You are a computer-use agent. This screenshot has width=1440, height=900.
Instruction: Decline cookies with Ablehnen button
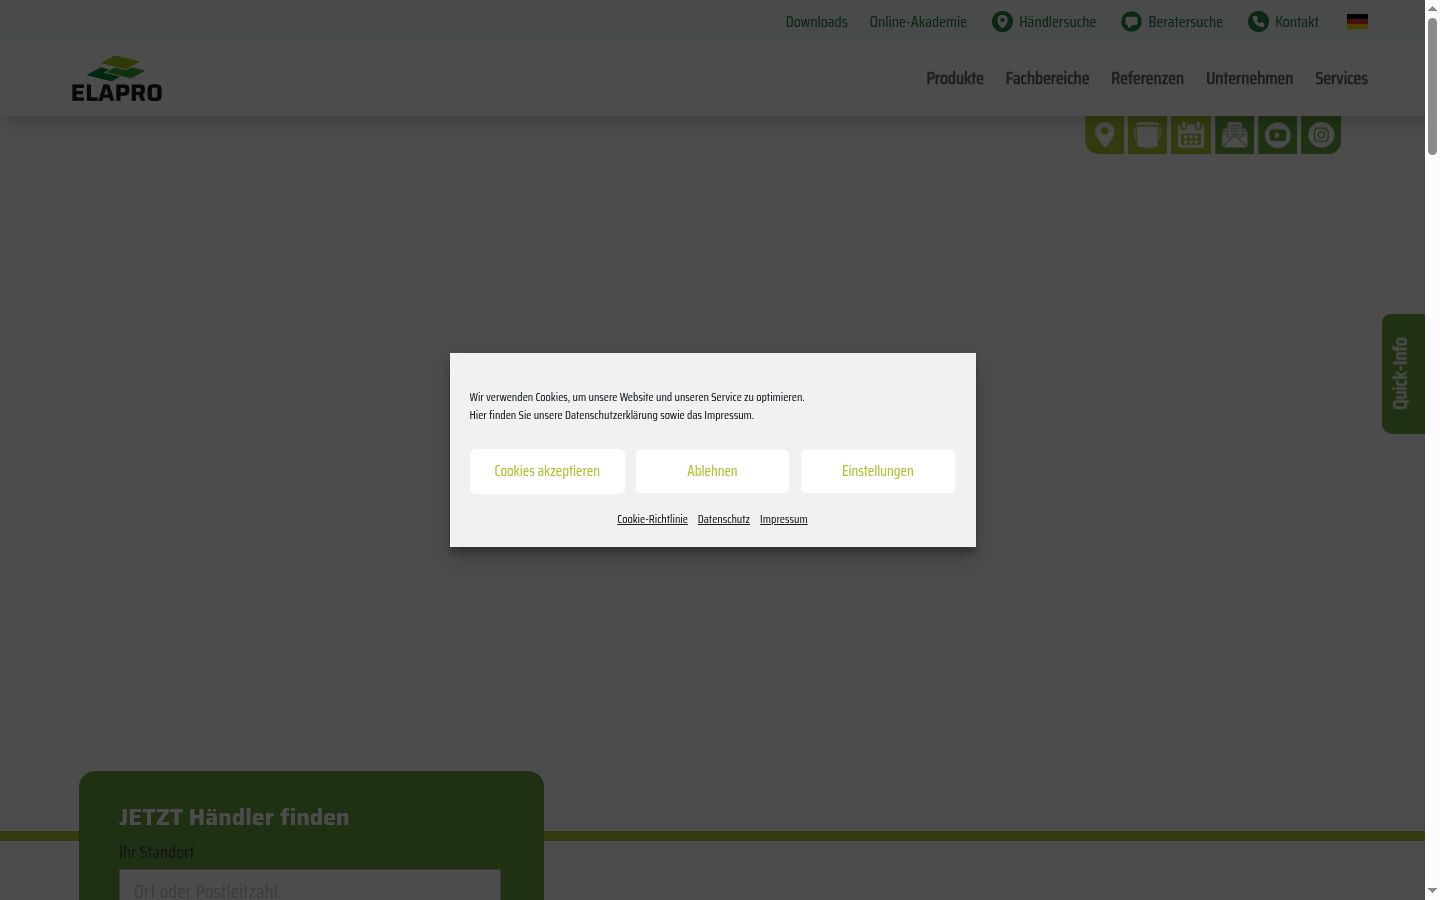coord(712,471)
